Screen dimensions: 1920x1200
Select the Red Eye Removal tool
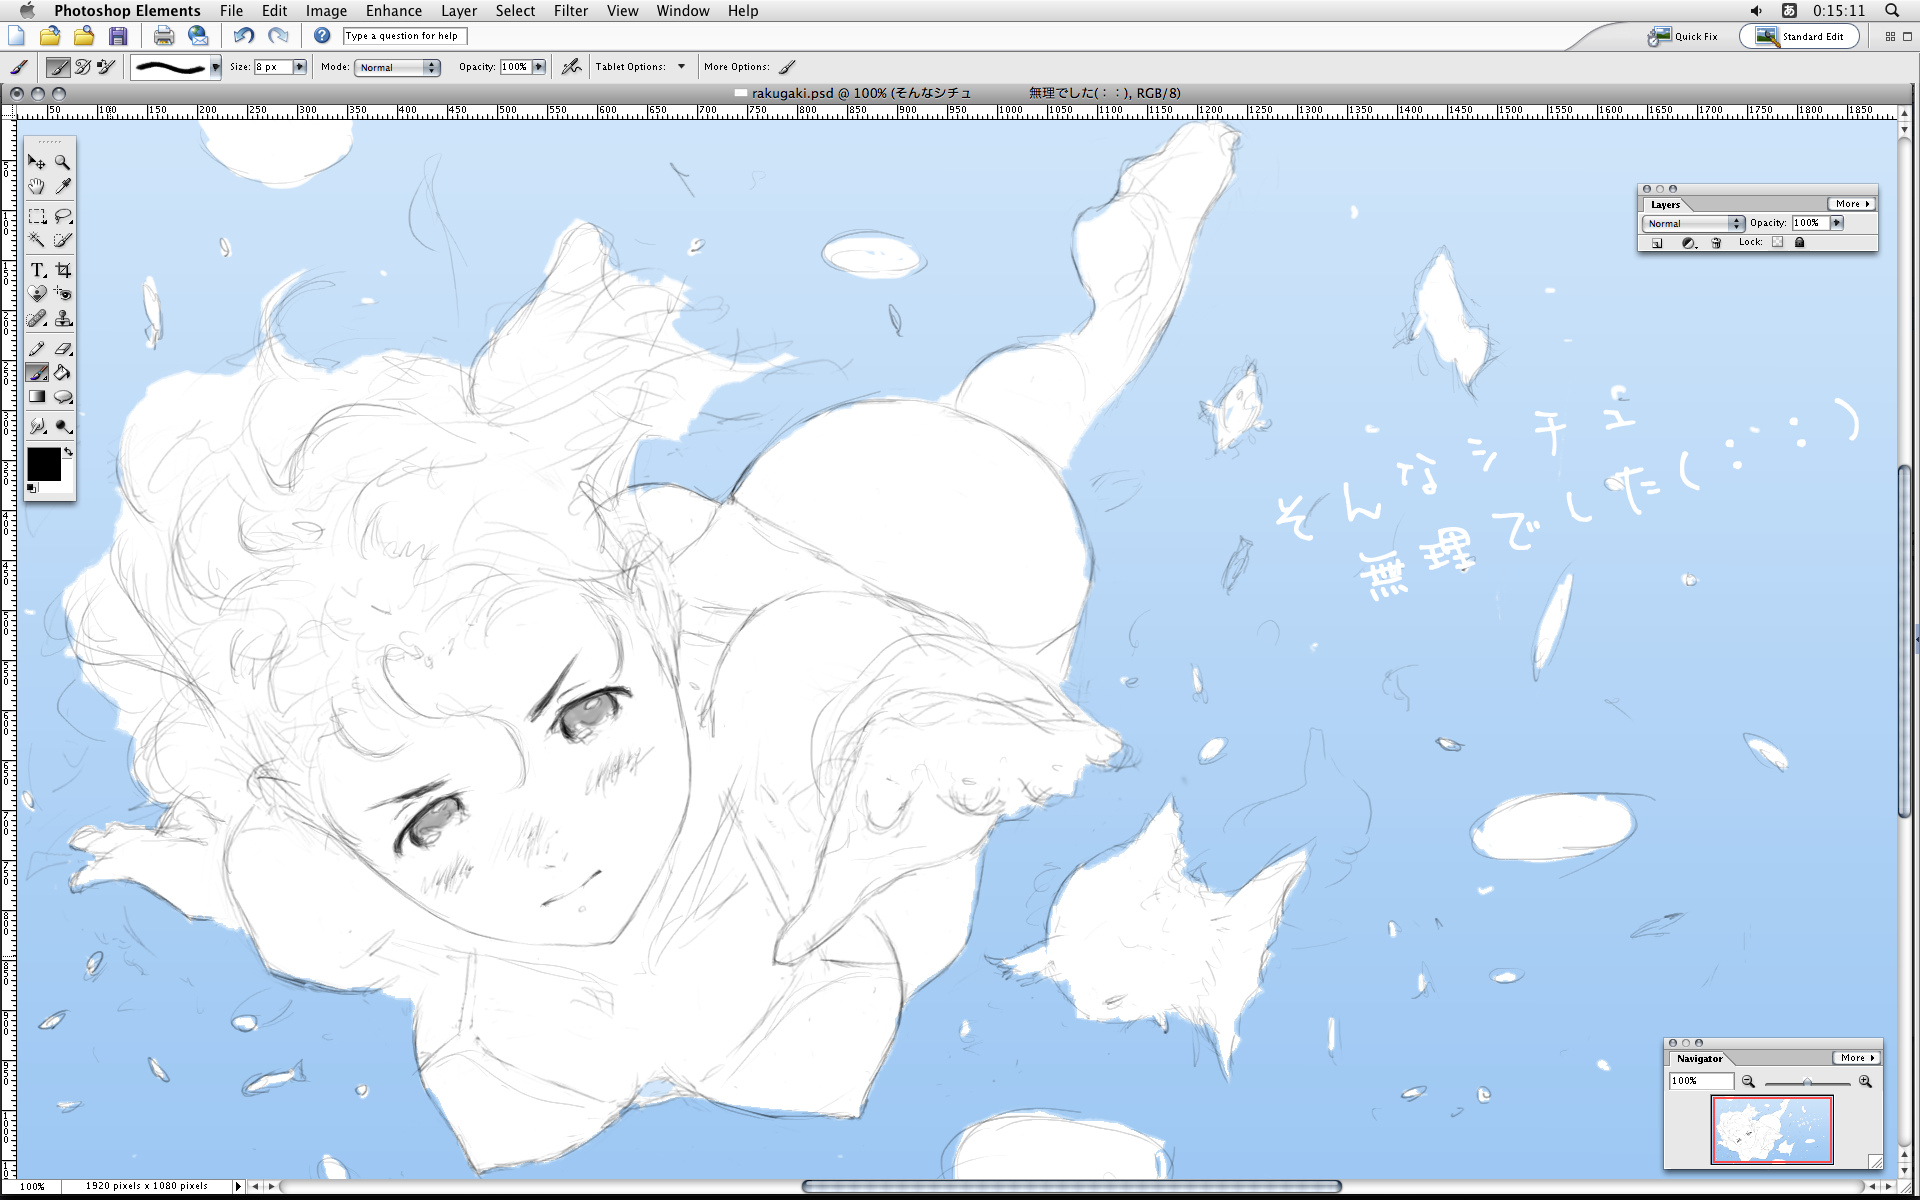click(63, 294)
